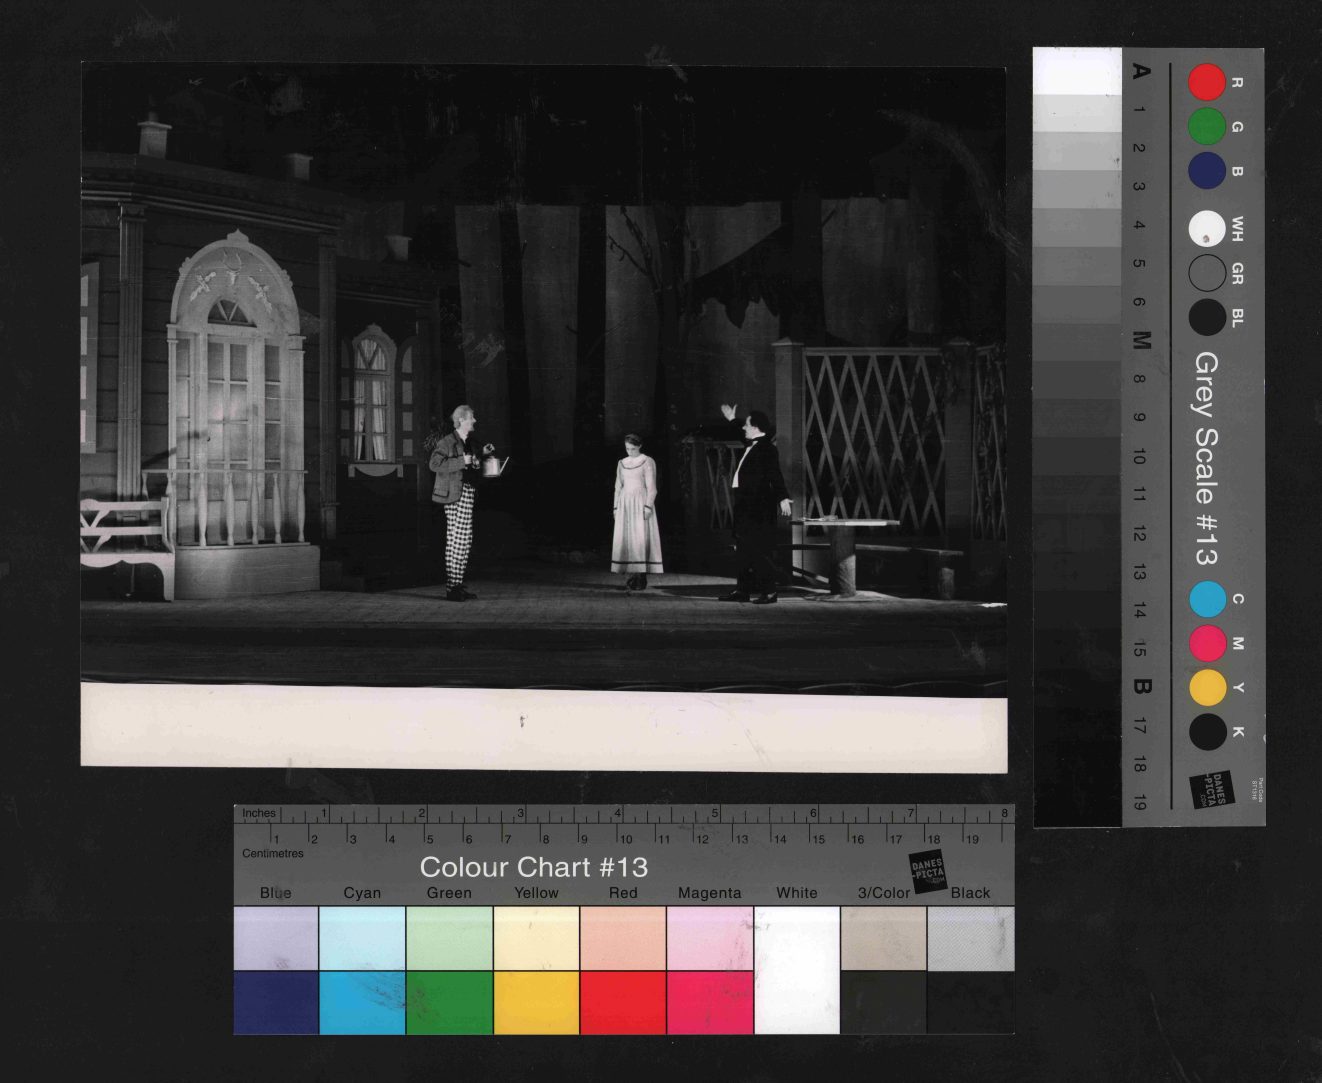Choose the solid yellow swatch in Colour Chart
The width and height of the screenshot is (1322, 1083).
pos(536,1002)
